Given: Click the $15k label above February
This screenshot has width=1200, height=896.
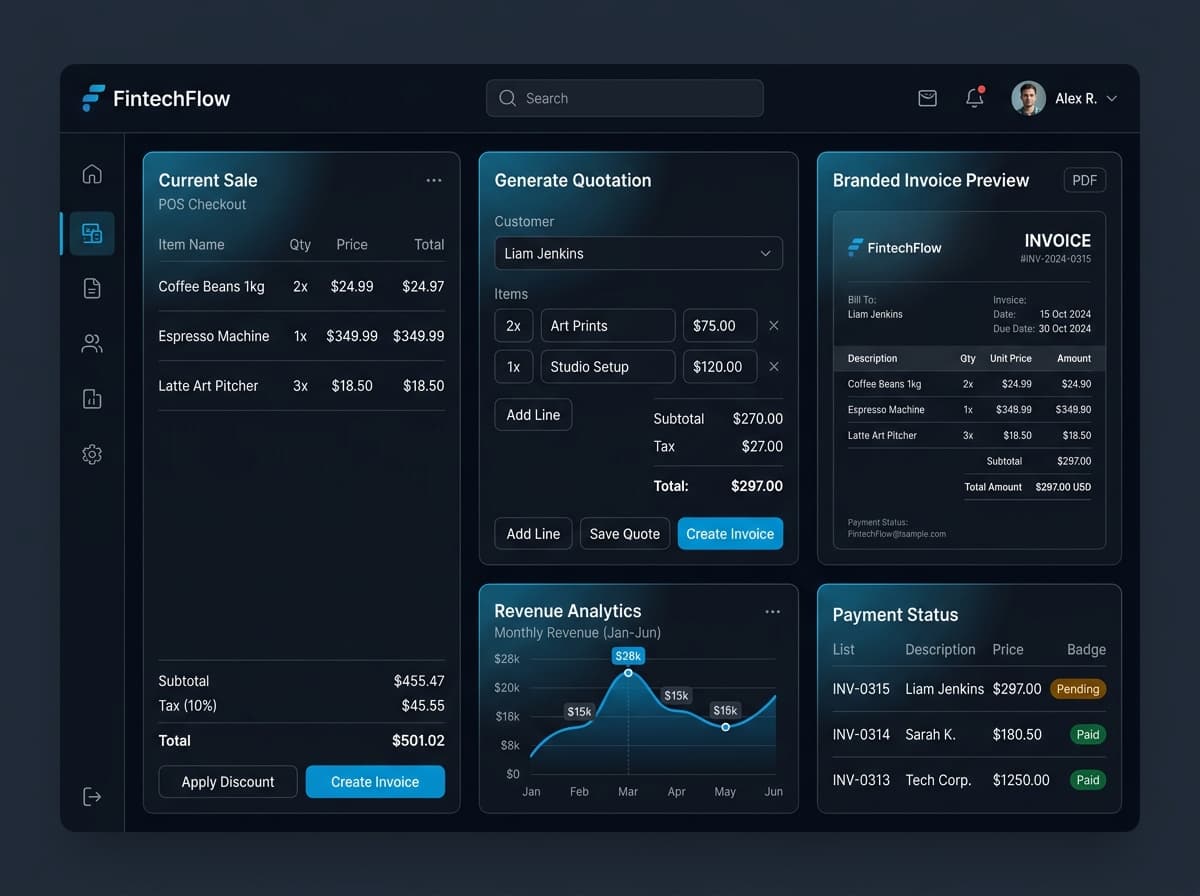Looking at the screenshot, I should (x=579, y=712).
